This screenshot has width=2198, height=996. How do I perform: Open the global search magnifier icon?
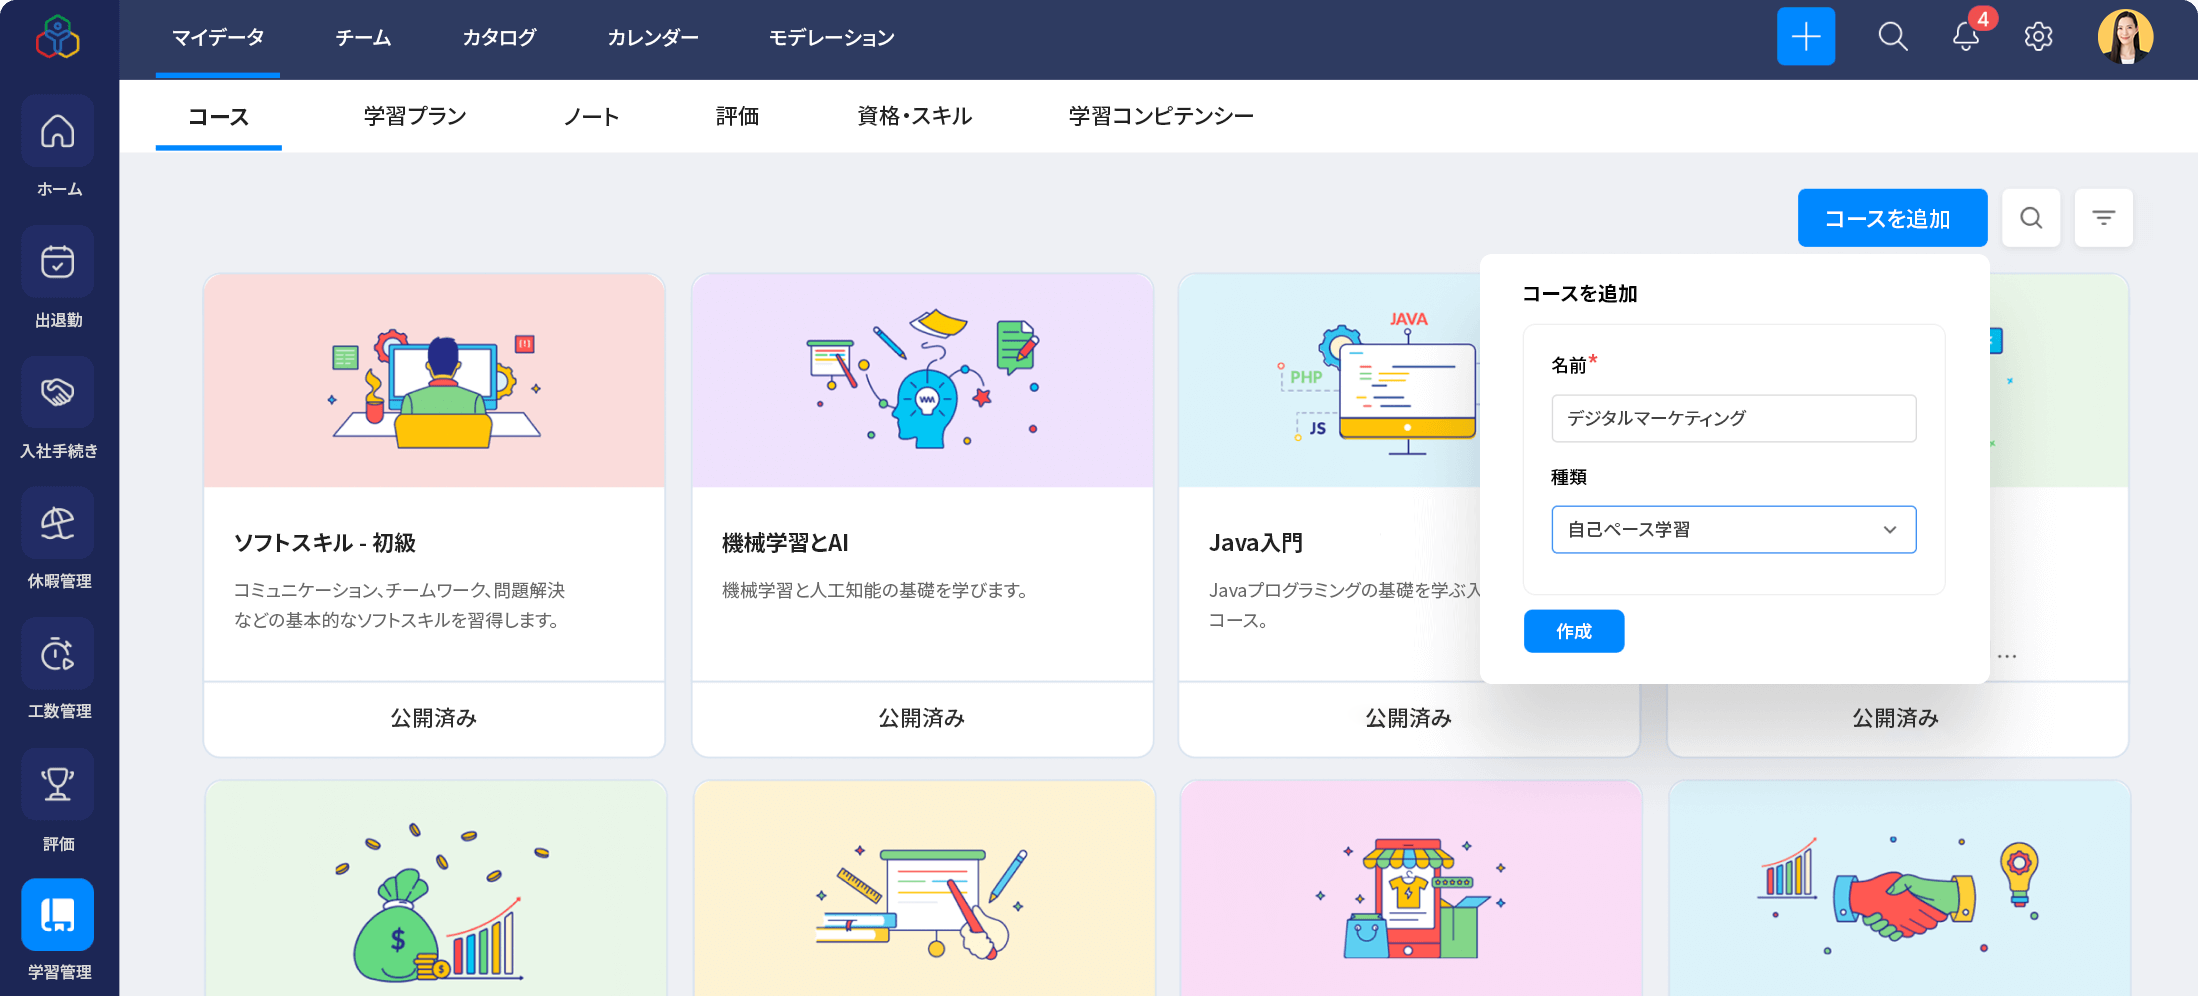1893,37
